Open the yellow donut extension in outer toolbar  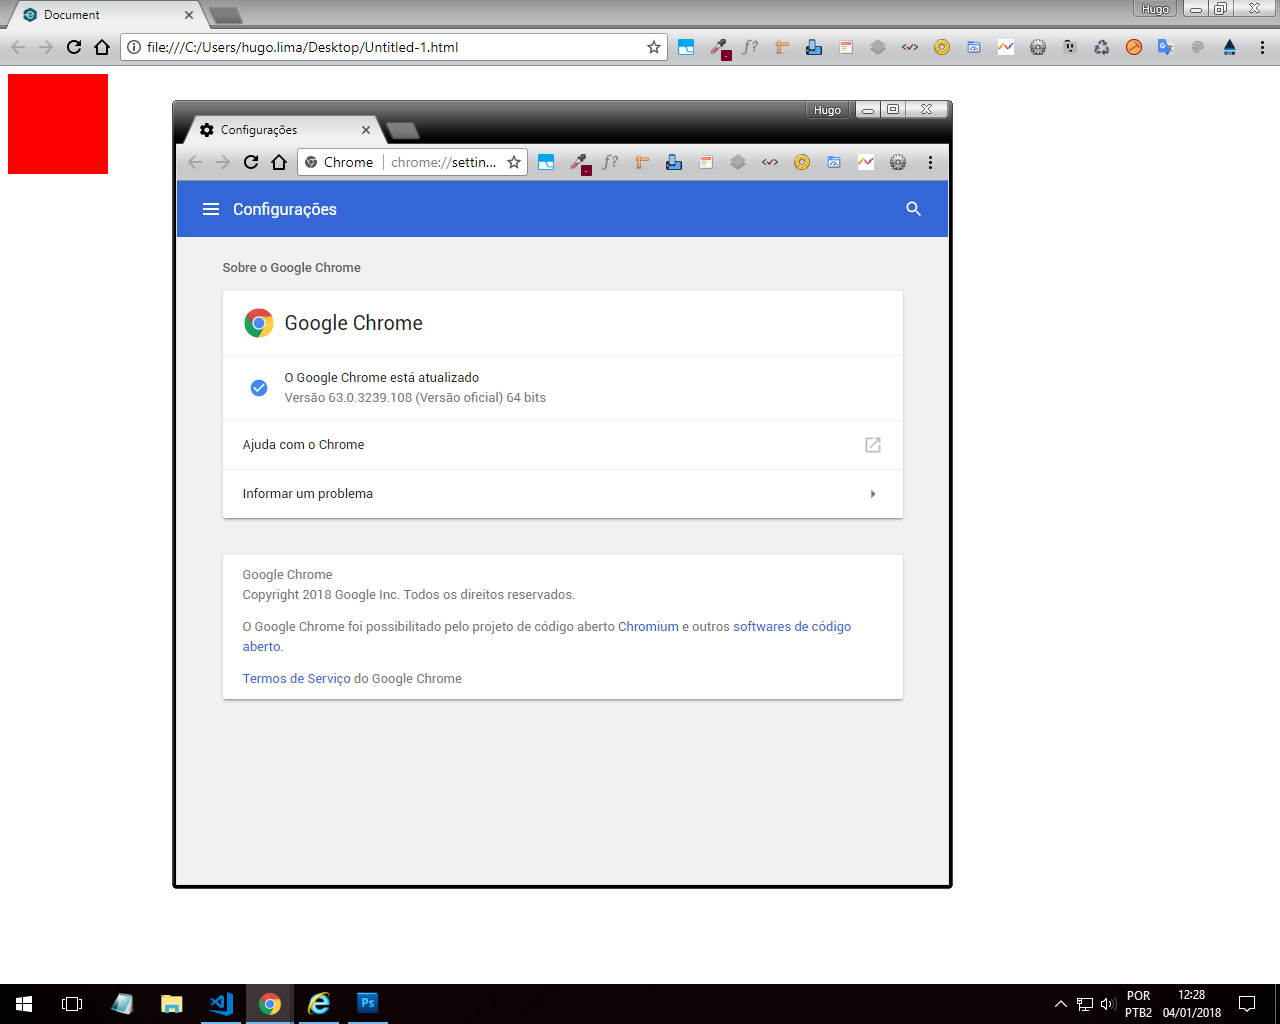point(942,47)
